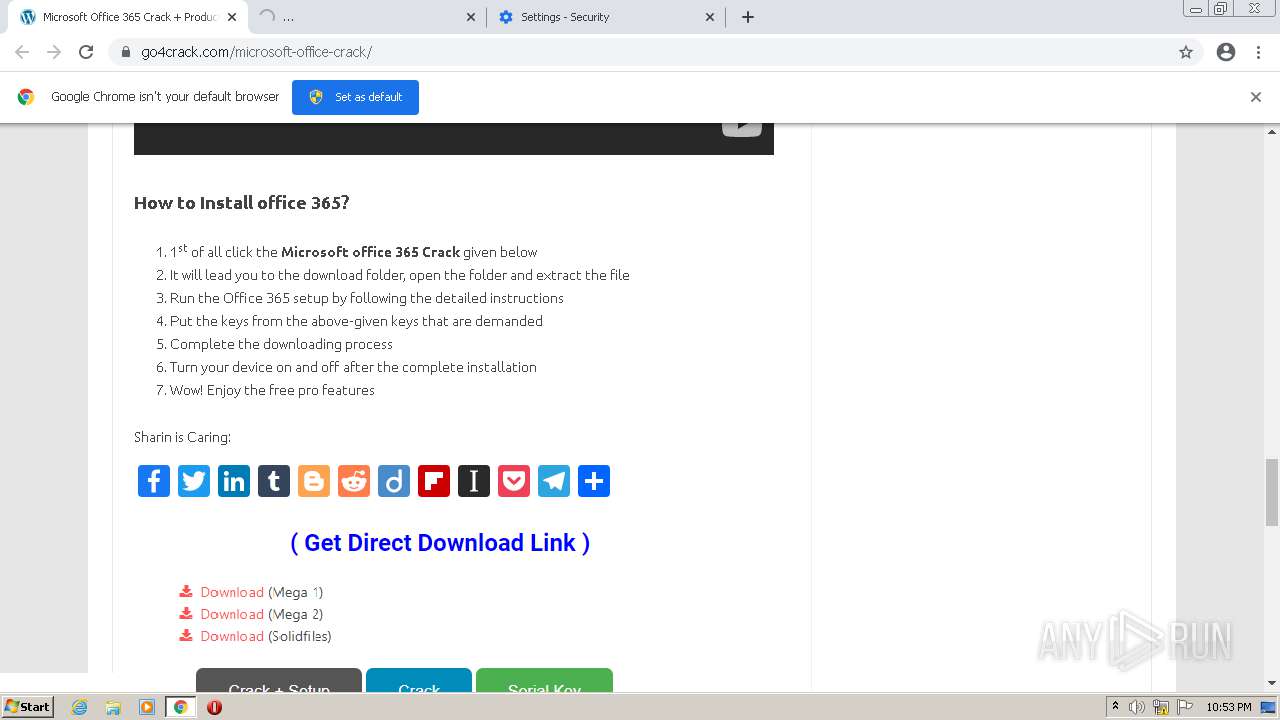
Task: Share the page on LinkedIn
Action: click(x=234, y=481)
